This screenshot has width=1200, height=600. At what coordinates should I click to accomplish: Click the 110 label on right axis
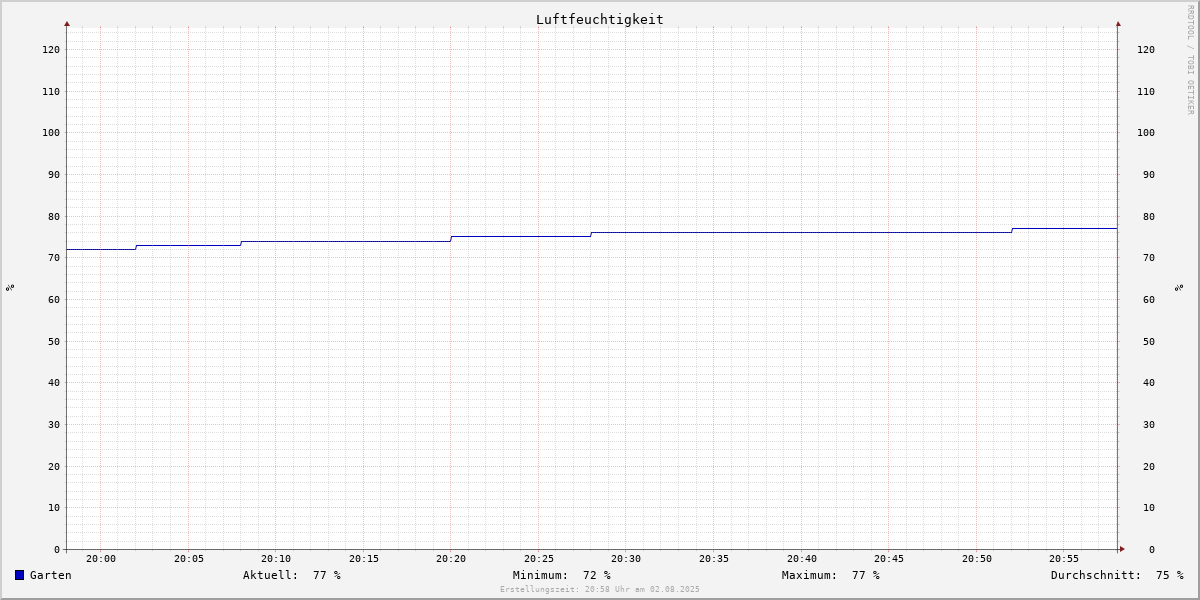1146,91
